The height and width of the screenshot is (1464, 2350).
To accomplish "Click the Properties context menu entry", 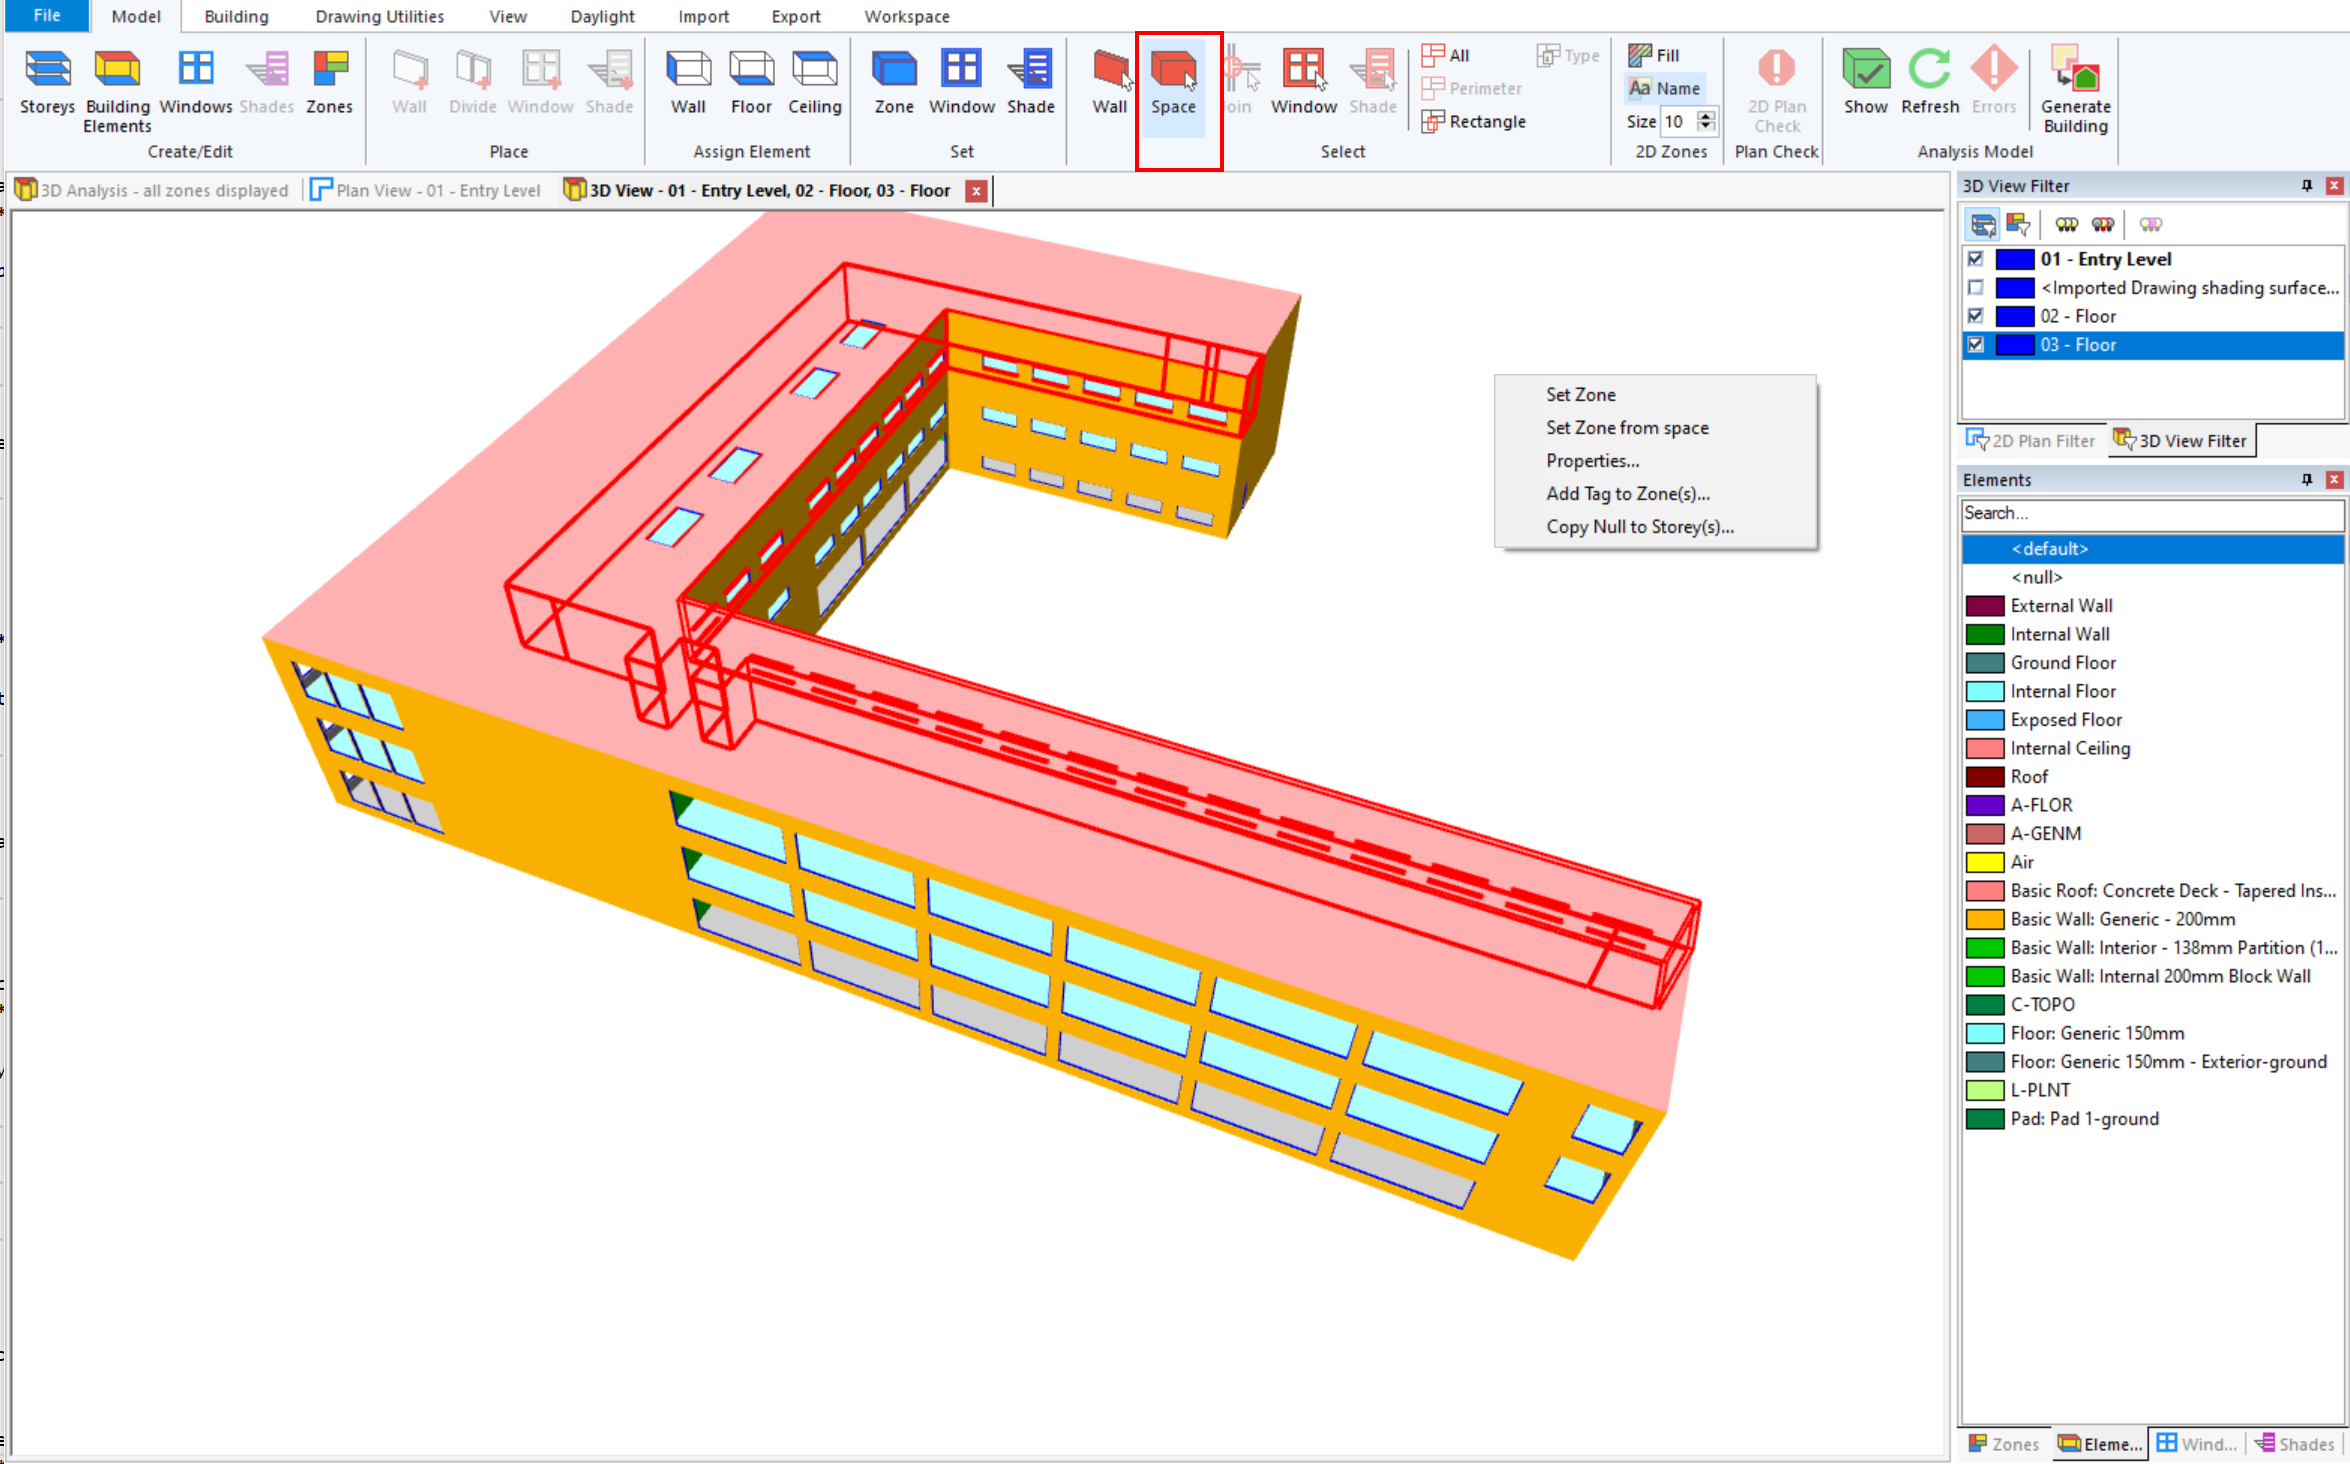I will [1591, 459].
